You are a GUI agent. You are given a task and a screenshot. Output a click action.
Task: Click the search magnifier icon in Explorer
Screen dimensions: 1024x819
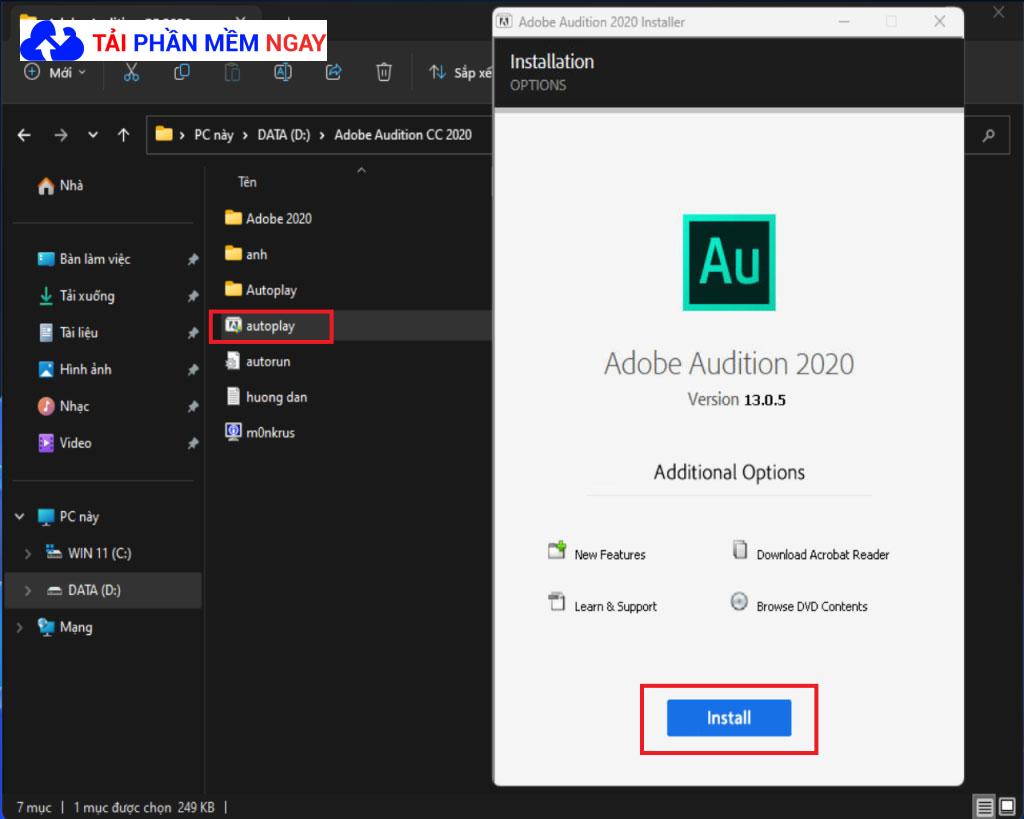tap(989, 135)
